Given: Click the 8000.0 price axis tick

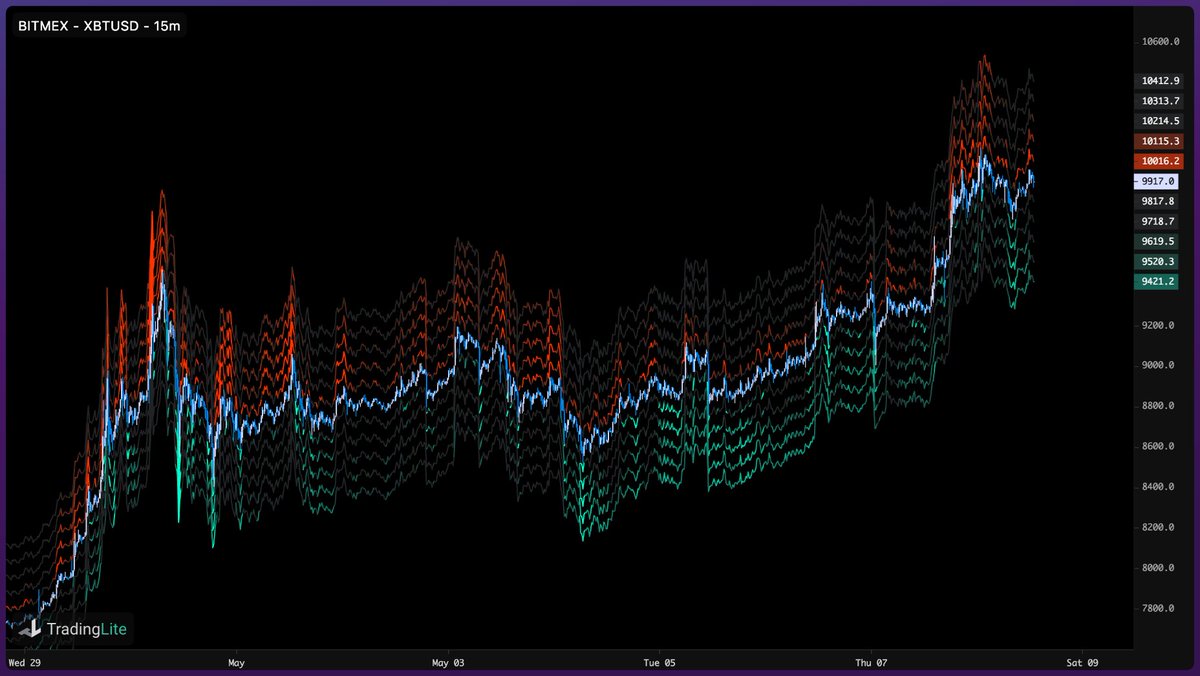Looking at the screenshot, I should point(1159,568).
